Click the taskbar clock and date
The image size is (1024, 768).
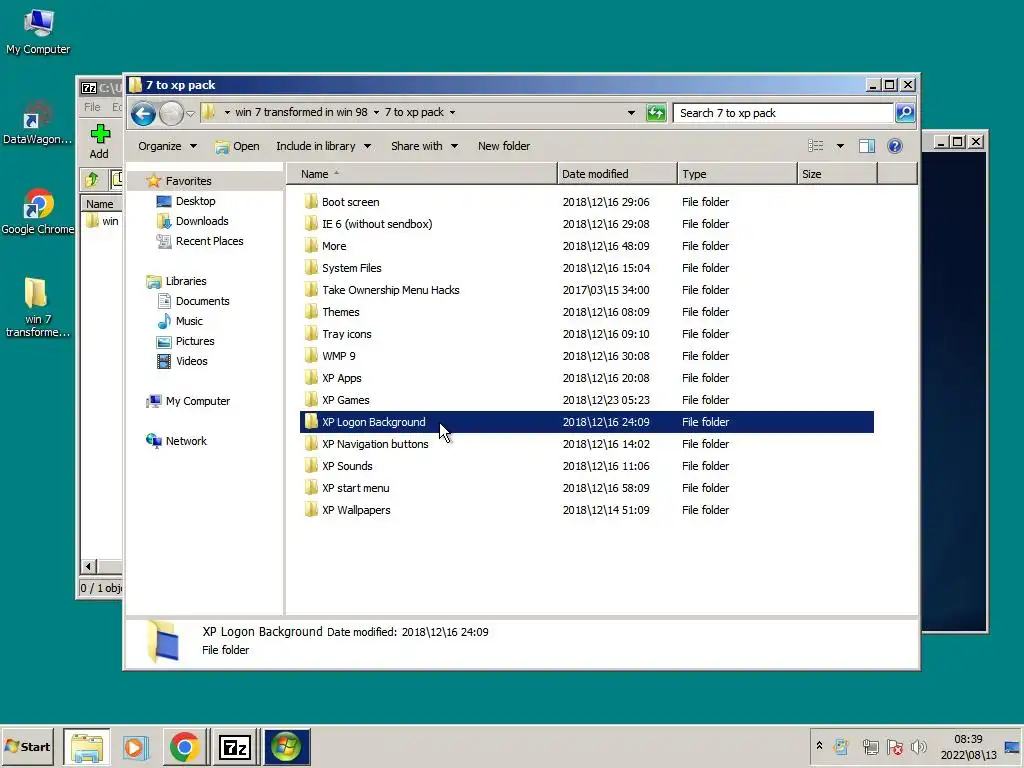pyautogui.click(x=968, y=747)
